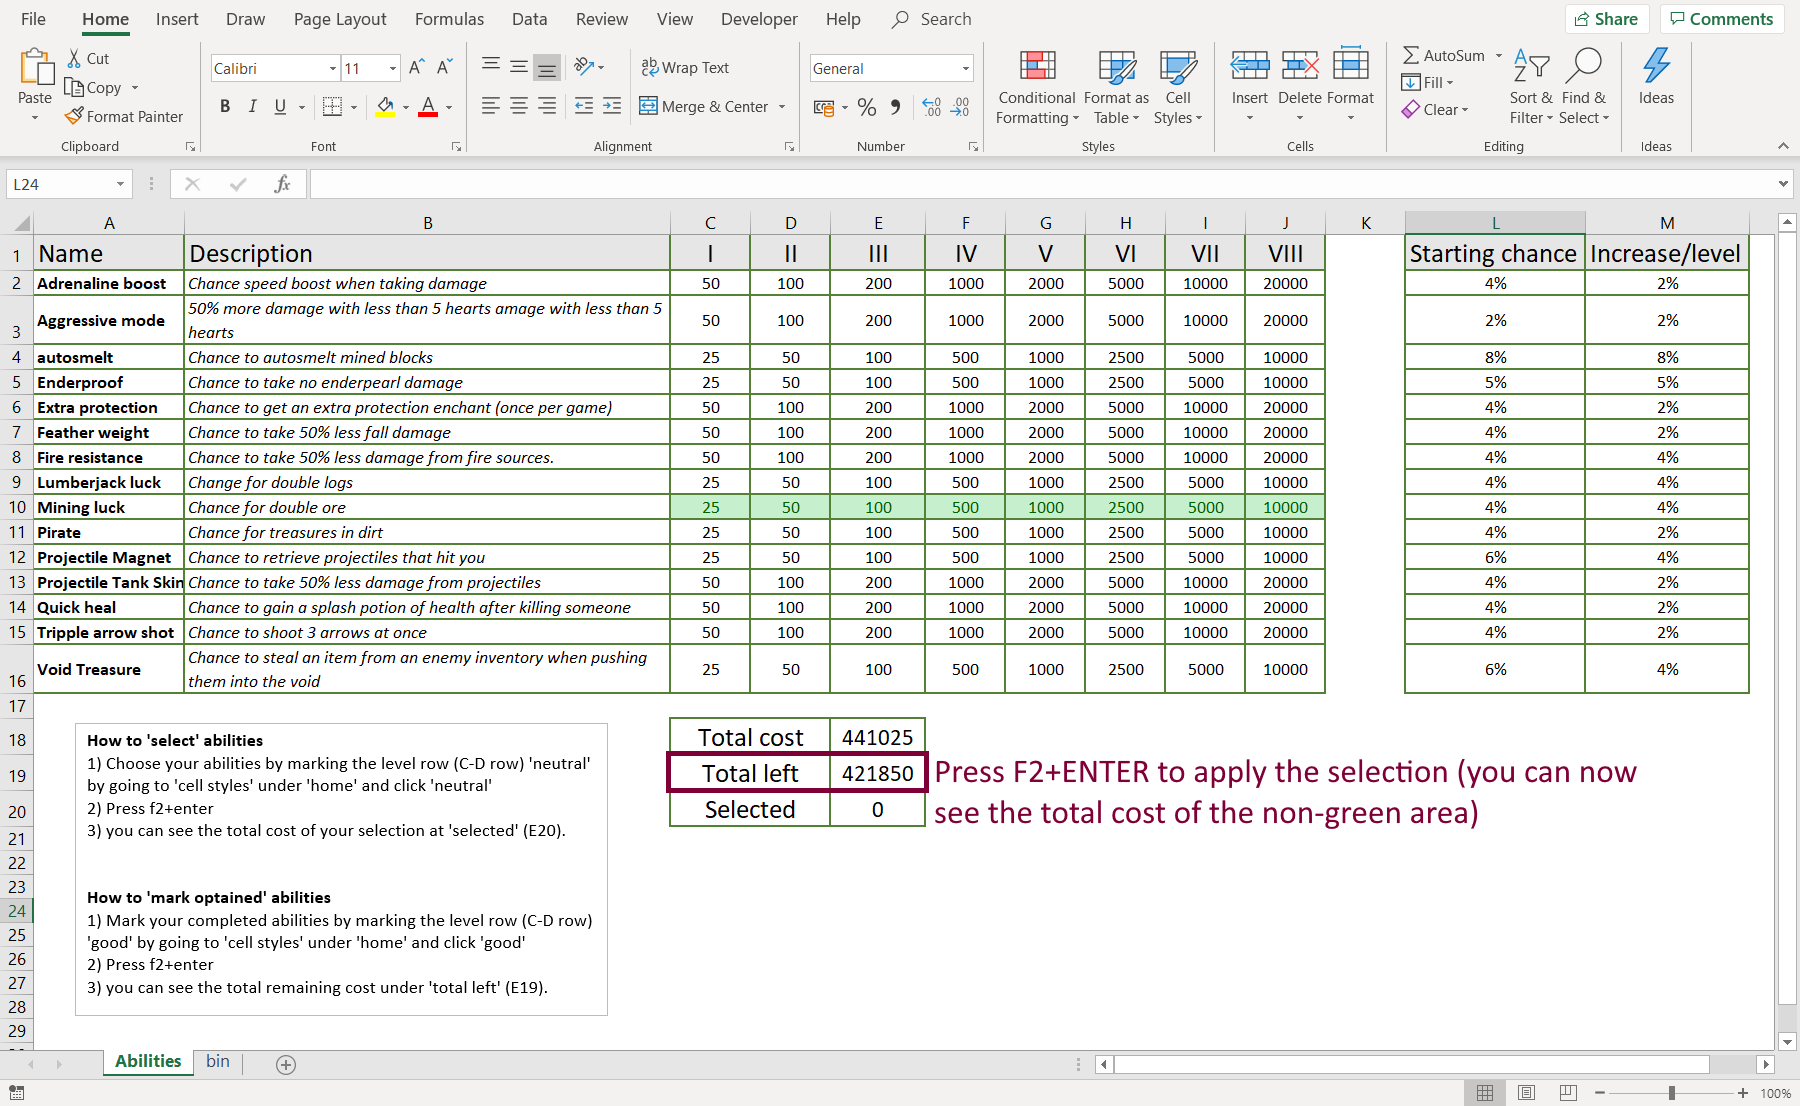The width and height of the screenshot is (1800, 1106).
Task: Open the font name Calibri dropdown
Action: 333,68
